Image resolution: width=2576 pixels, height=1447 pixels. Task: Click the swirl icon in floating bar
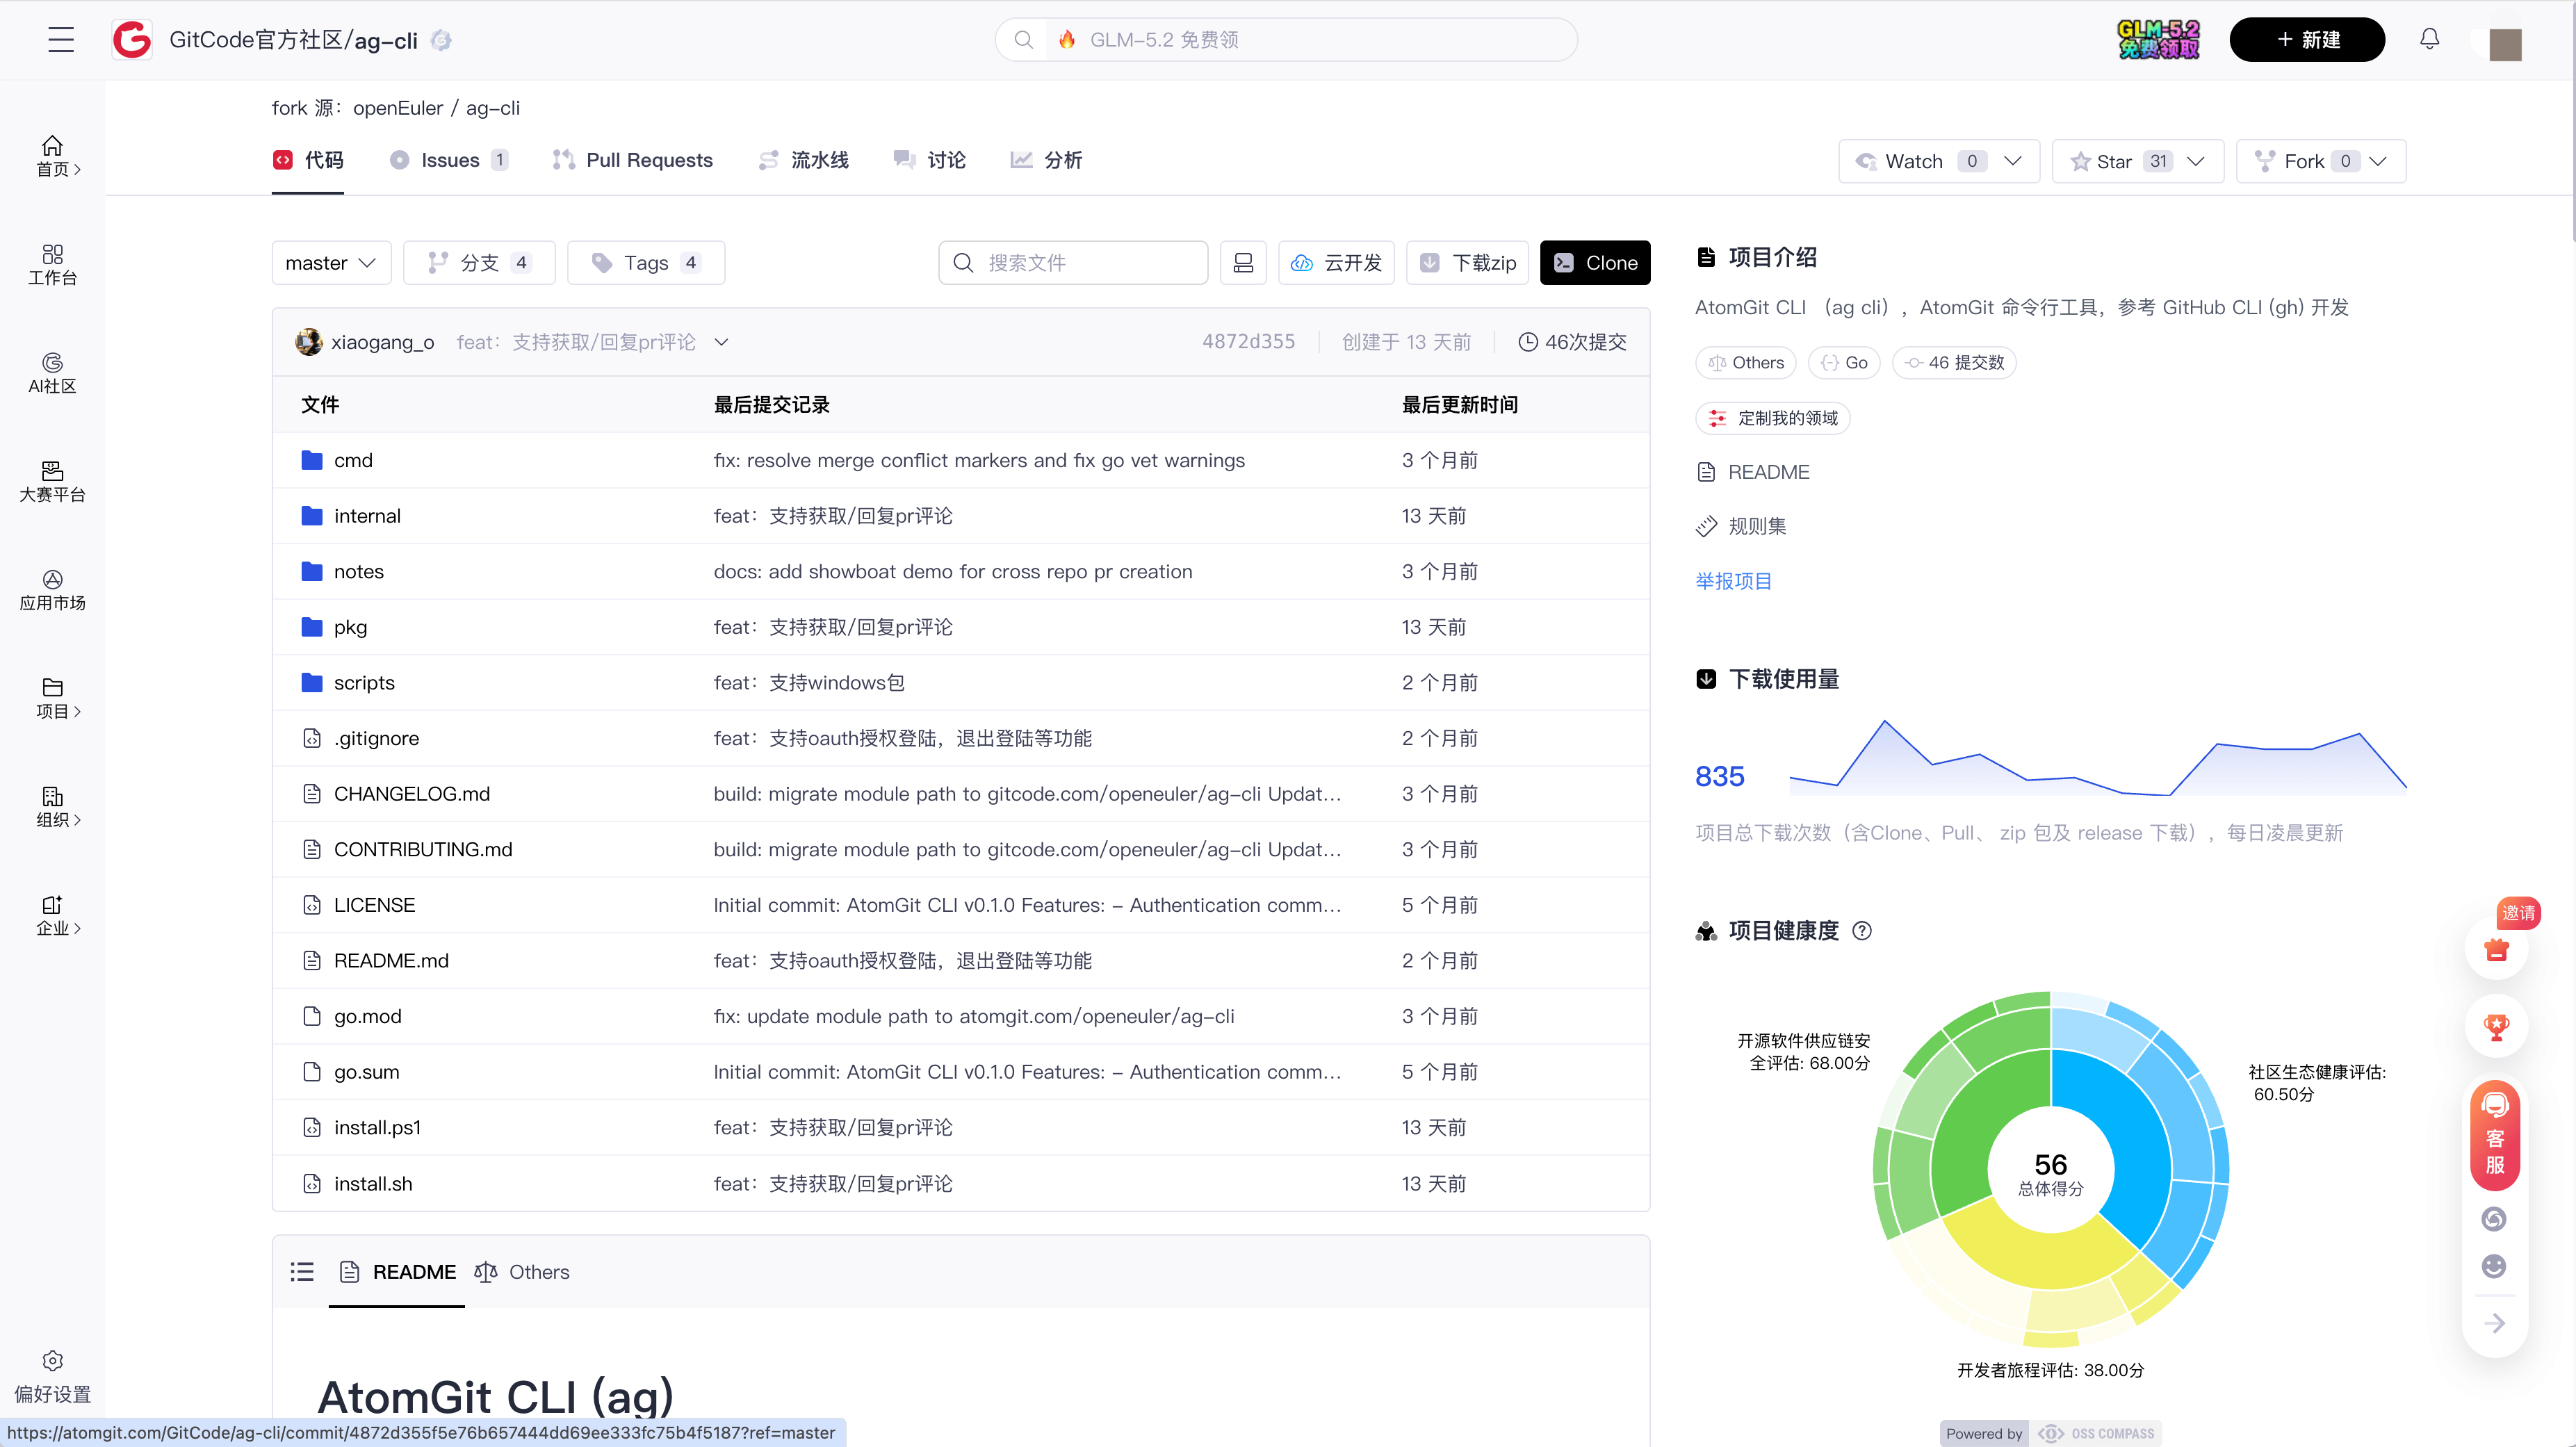(2494, 1218)
